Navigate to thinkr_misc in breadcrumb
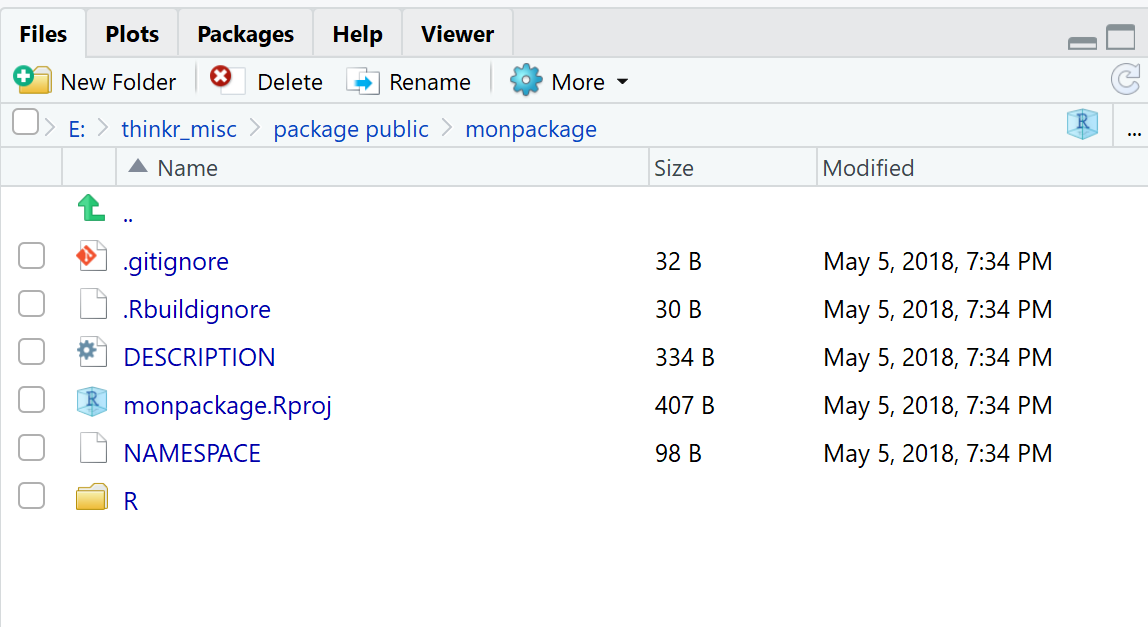 [179, 129]
